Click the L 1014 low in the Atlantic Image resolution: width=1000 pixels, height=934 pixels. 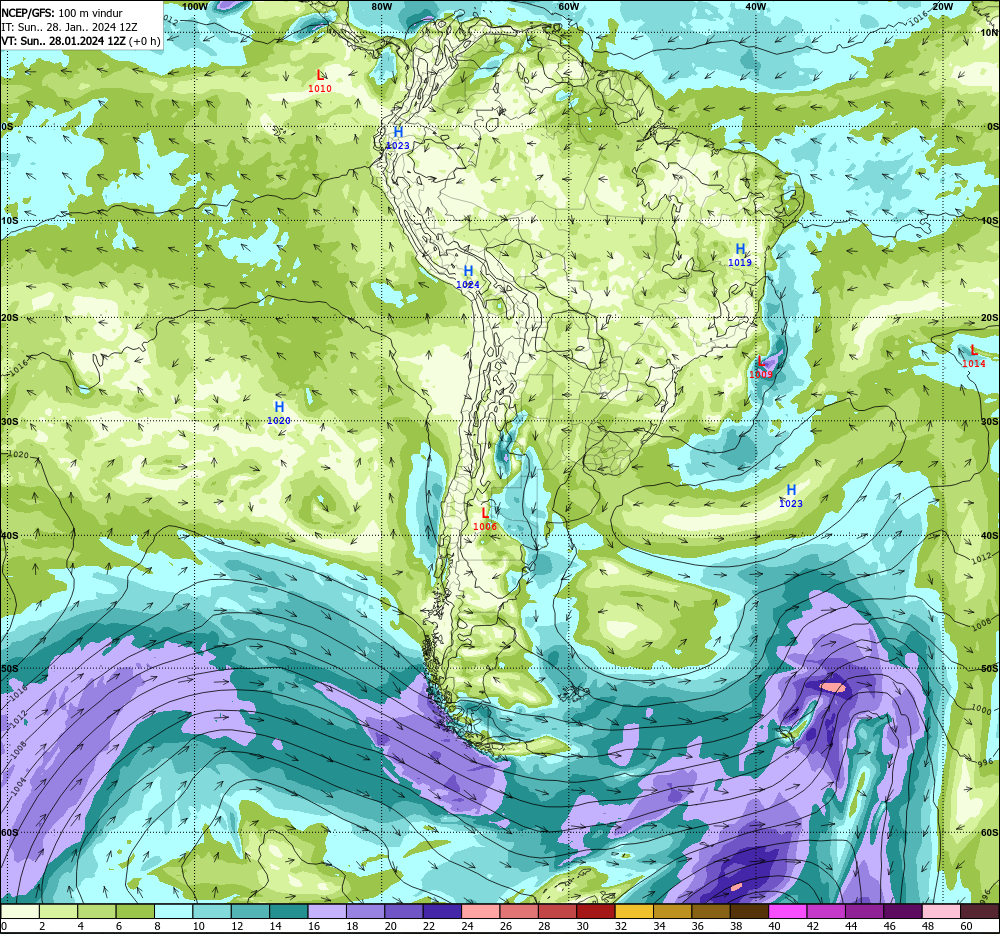pyautogui.click(x=974, y=356)
